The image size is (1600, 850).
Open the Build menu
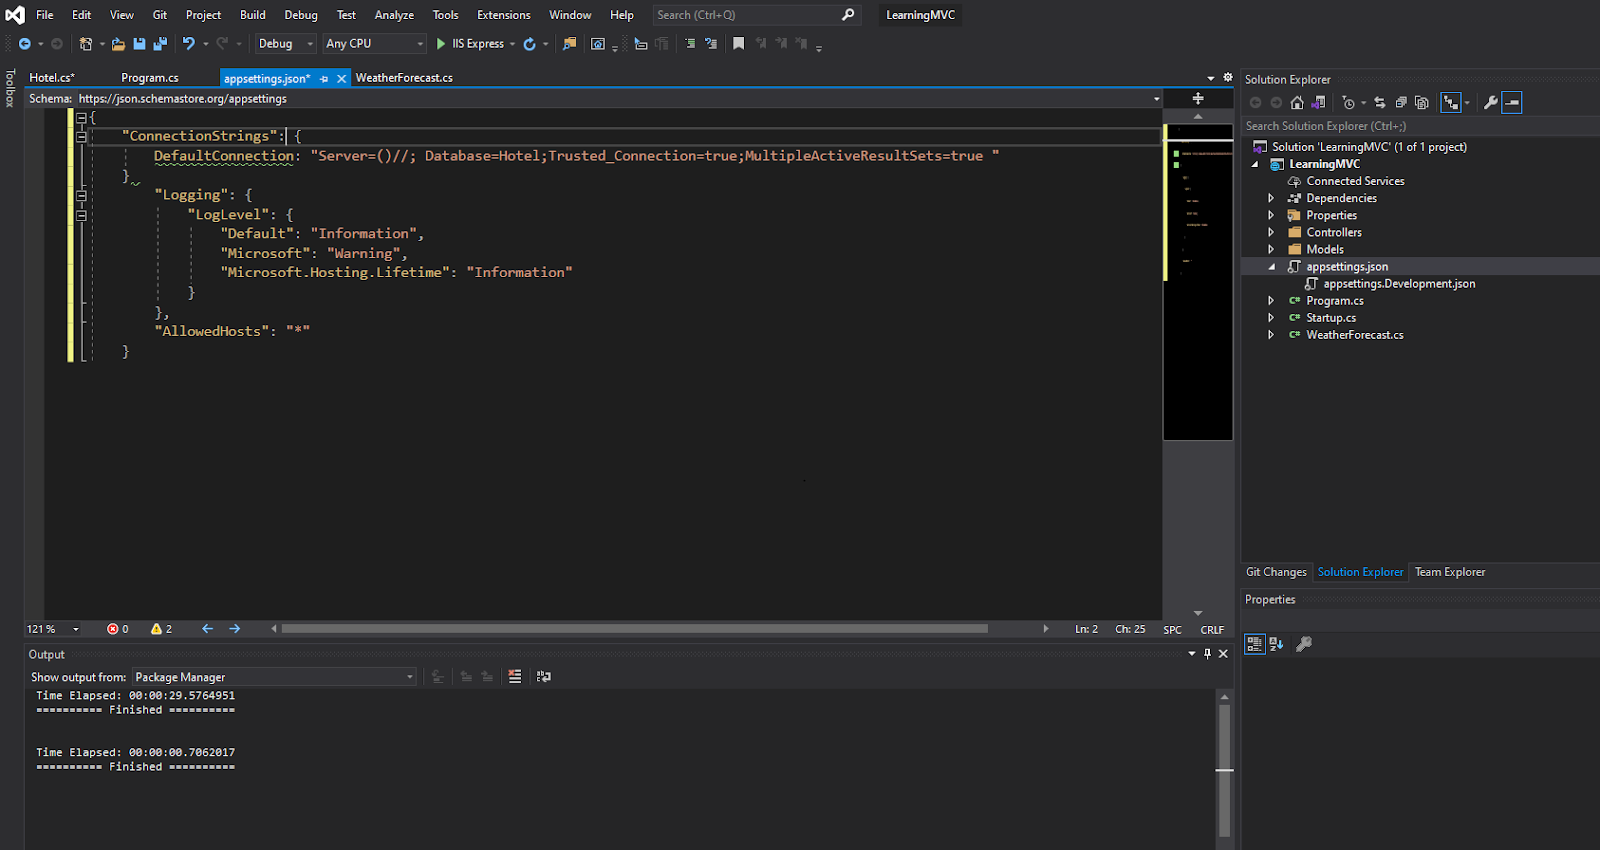click(253, 15)
